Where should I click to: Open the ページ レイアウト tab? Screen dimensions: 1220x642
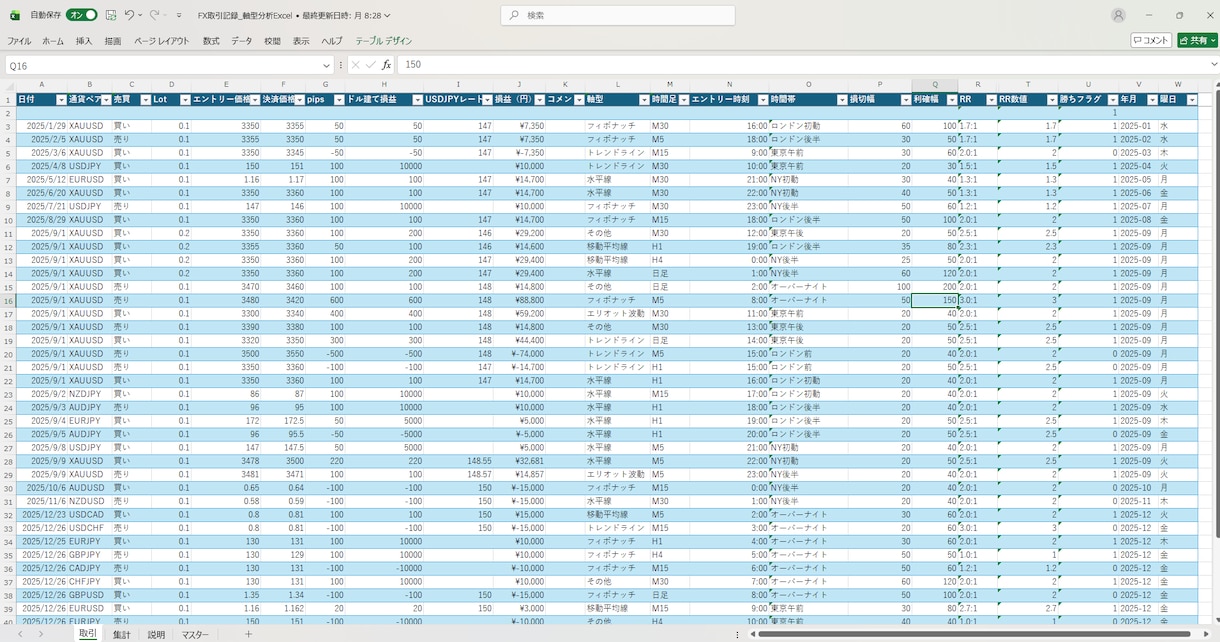[x=161, y=41]
